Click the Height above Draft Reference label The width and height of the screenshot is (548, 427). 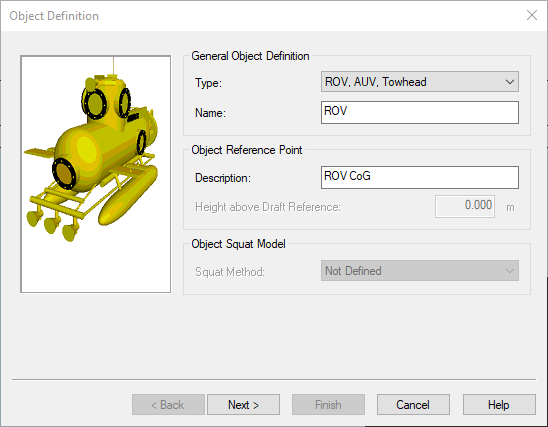pos(268,207)
